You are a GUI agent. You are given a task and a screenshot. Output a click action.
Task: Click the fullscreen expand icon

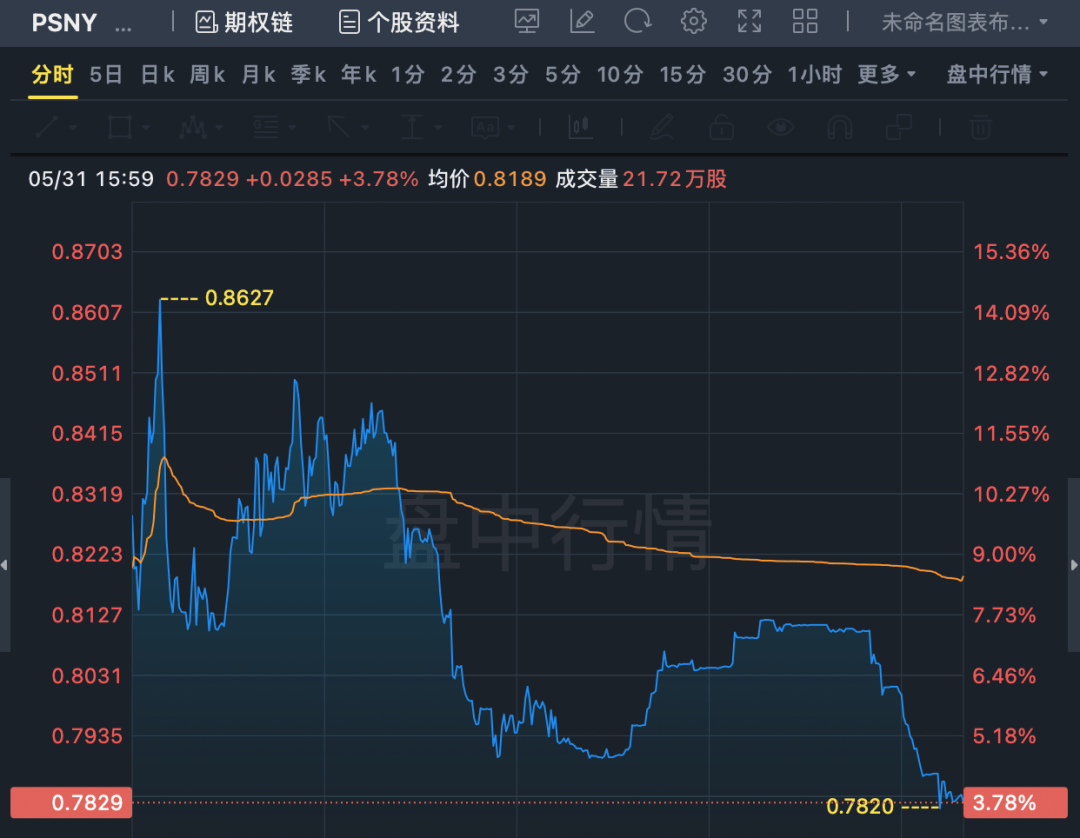750,21
